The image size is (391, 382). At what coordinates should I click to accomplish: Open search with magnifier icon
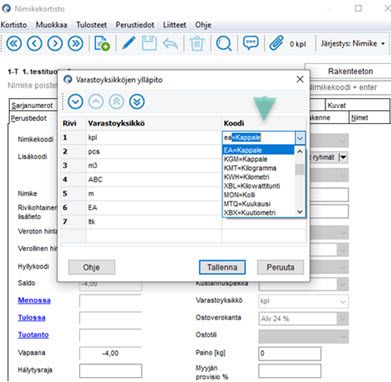click(224, 44)
